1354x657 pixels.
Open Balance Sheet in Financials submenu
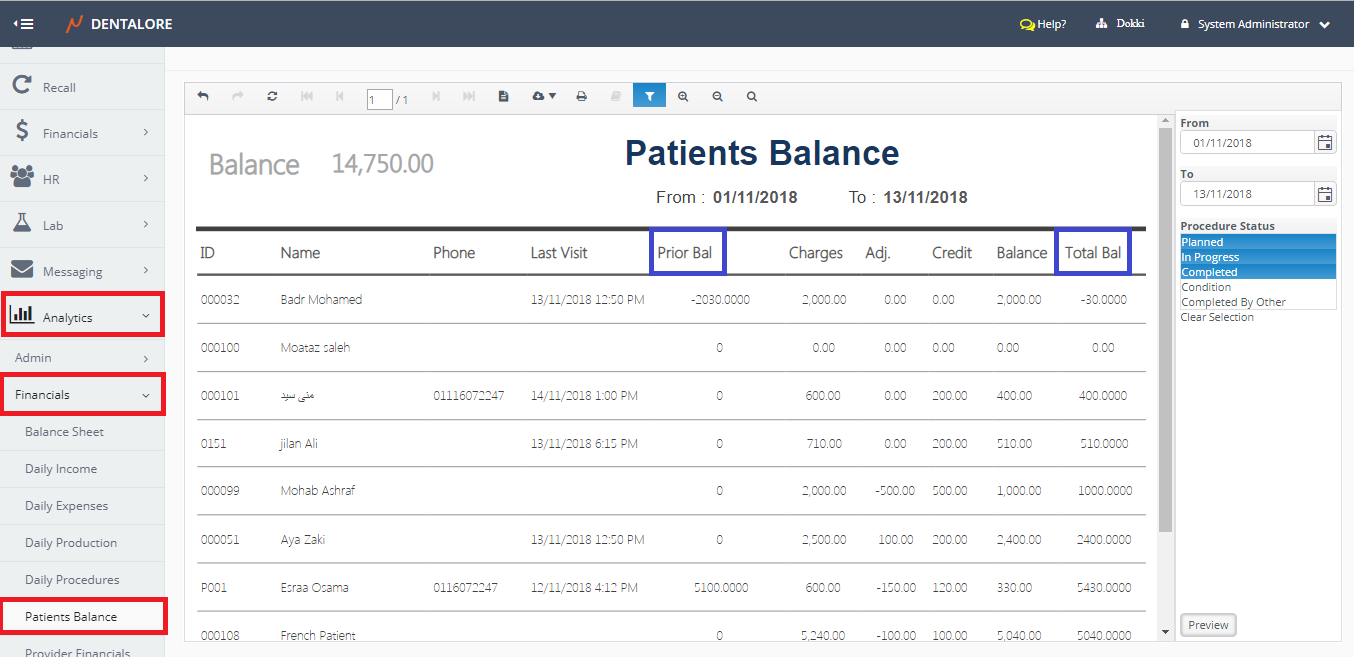[64, 432]
